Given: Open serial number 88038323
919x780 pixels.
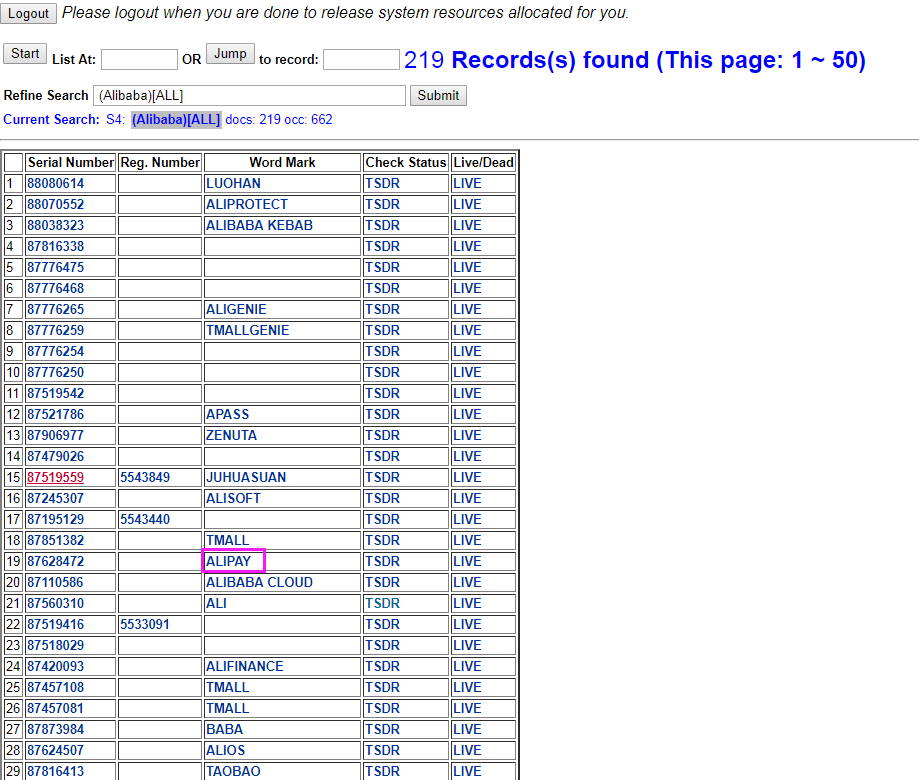Looking at the screenshot, I should (56, 226).
